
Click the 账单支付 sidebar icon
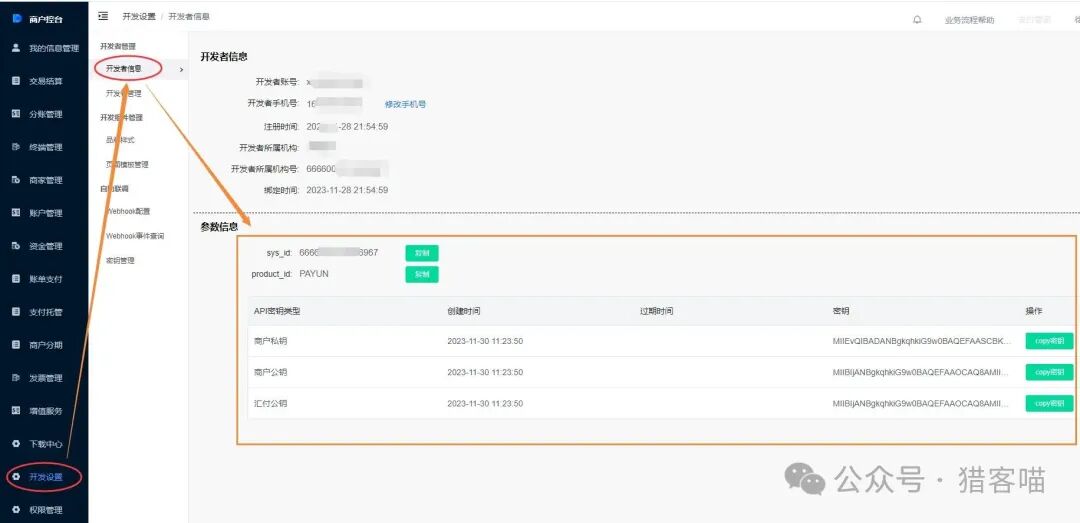pyautogui.click(x=16, y=278)
